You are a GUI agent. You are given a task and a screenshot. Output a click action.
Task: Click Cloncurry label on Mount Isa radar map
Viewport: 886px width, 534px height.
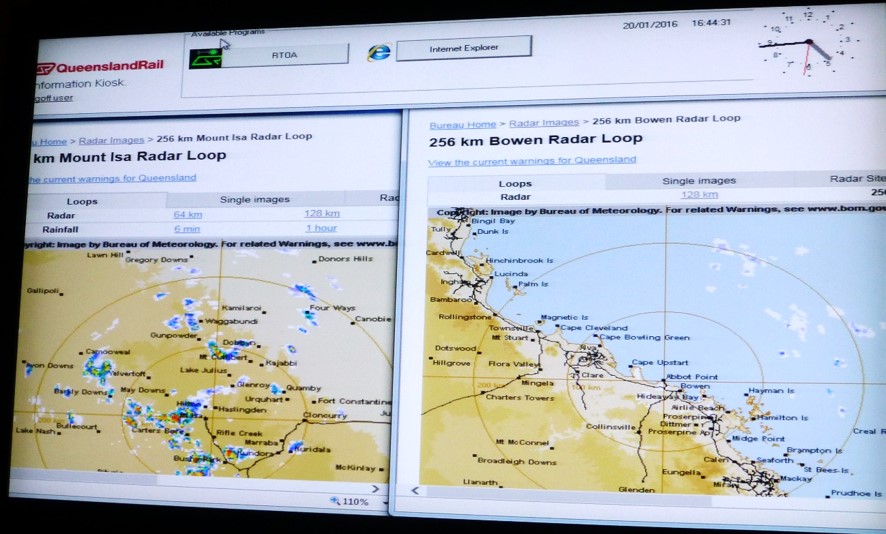tap(325, 415)
